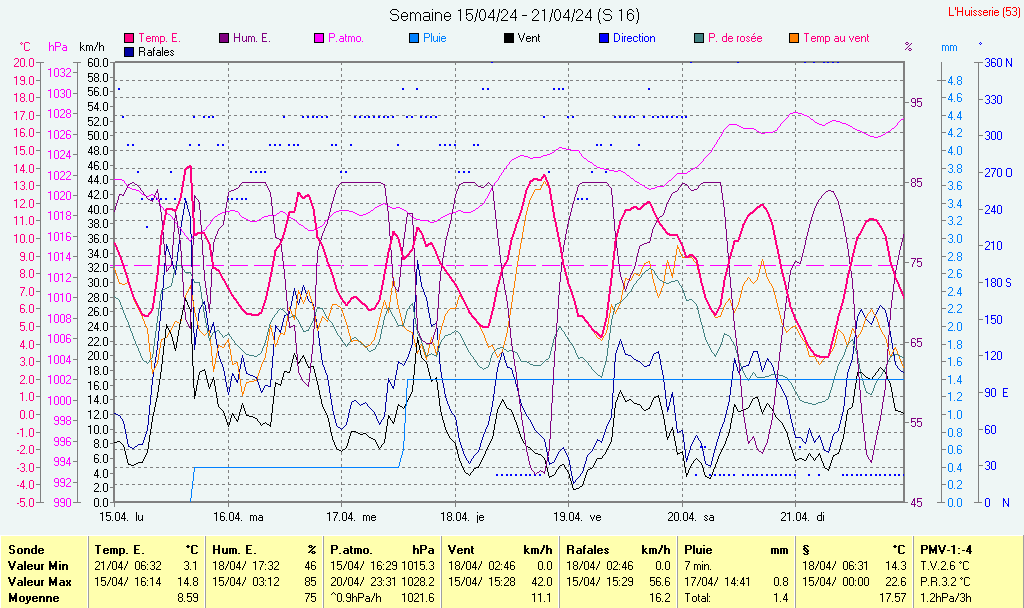Click the magenta P.atmo. legend swatch
The height and width of the screenshot is (608, 1024).
coord(319,39)
